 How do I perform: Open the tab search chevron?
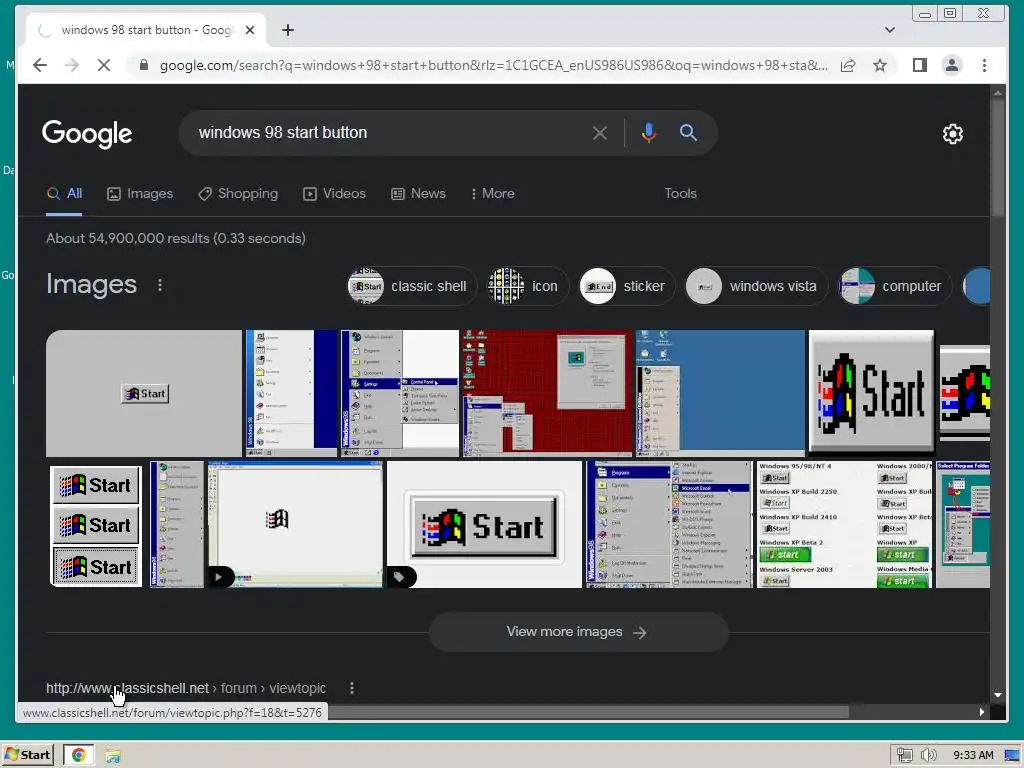pos(889,30)
